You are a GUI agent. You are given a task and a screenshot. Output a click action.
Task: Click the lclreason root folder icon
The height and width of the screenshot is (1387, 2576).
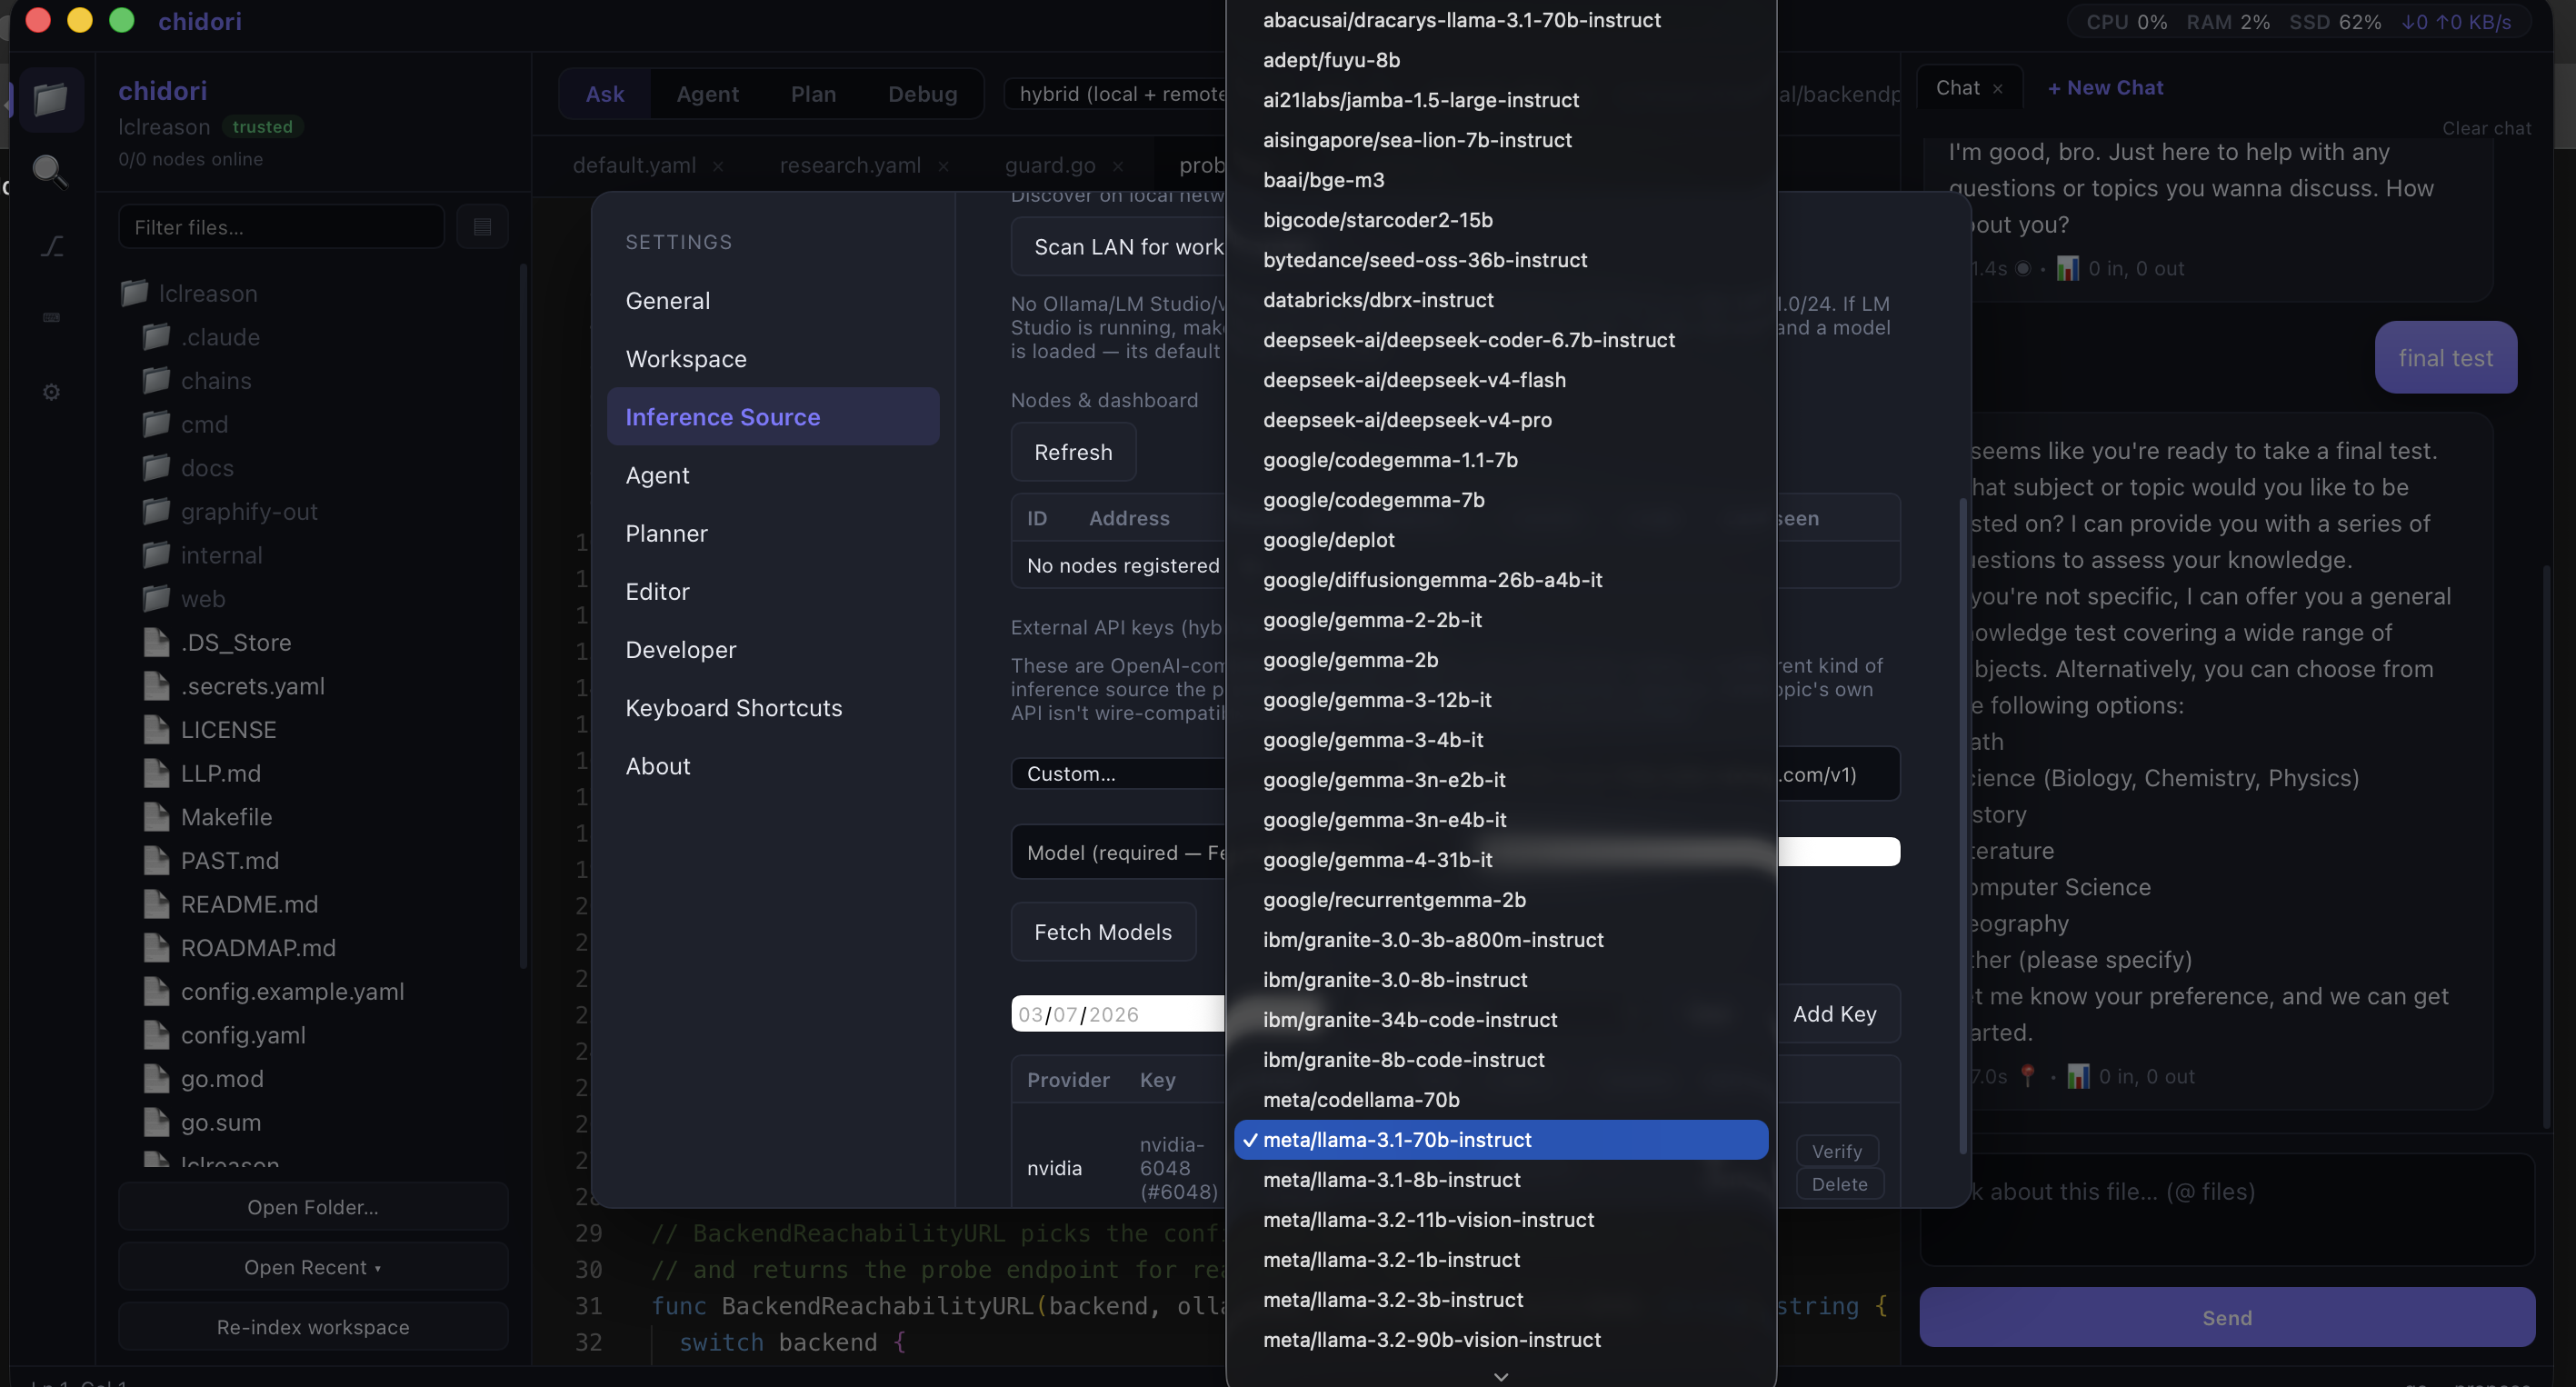coord(134,293)
